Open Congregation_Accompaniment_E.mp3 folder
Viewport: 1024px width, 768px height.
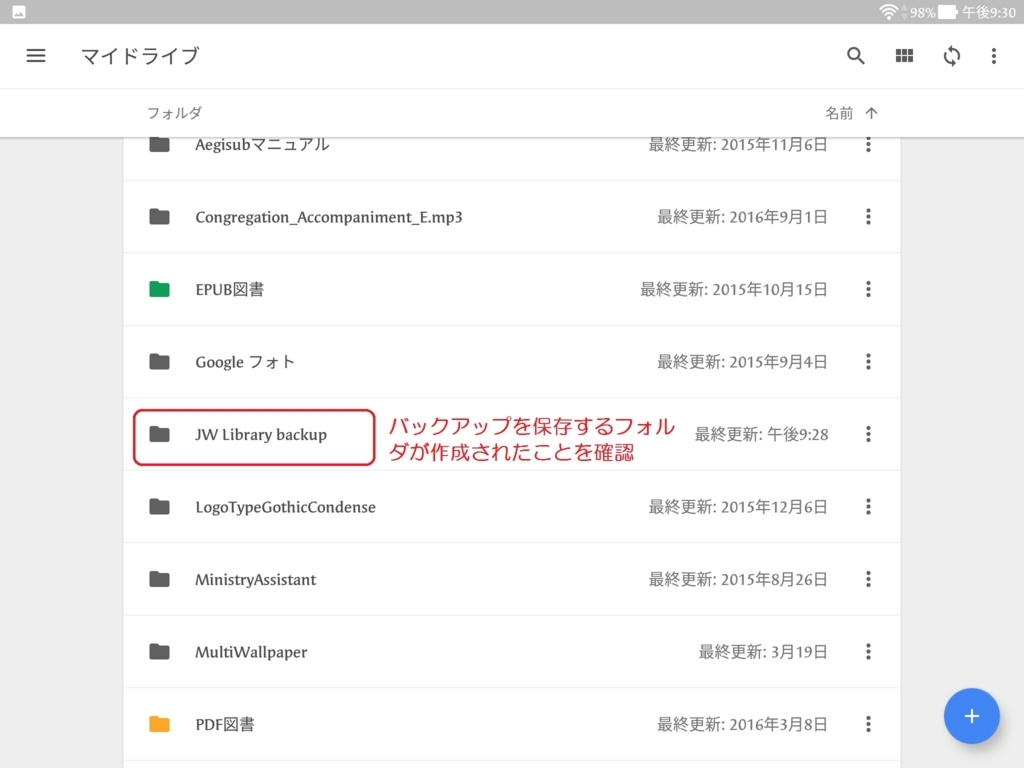tap(328, 217)
